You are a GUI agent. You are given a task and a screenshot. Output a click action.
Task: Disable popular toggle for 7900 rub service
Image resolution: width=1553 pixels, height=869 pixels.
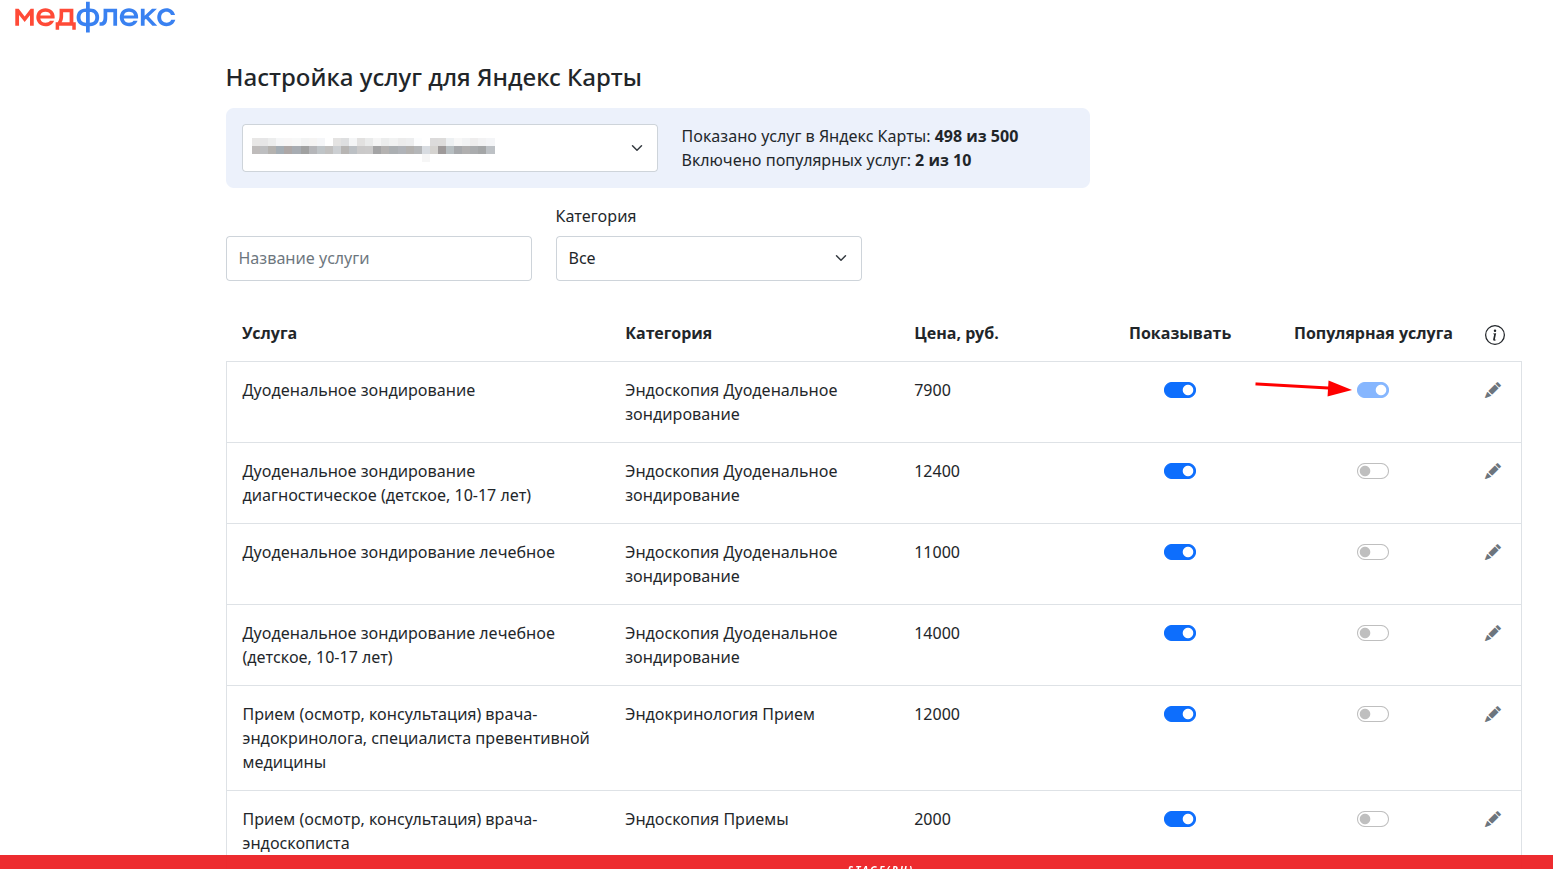pos(1372,390)
